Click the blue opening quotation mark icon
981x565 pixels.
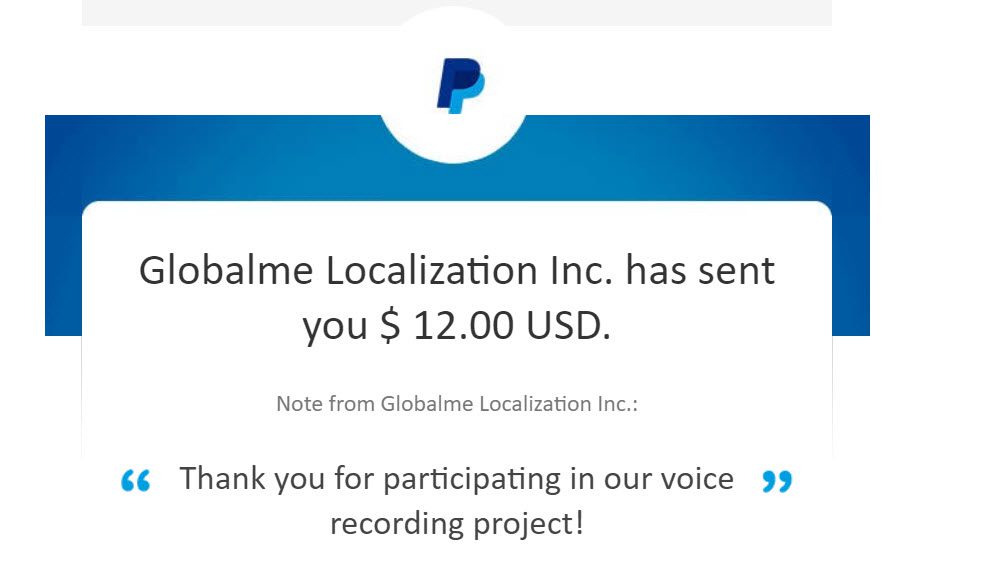click(x=136, y=481)
